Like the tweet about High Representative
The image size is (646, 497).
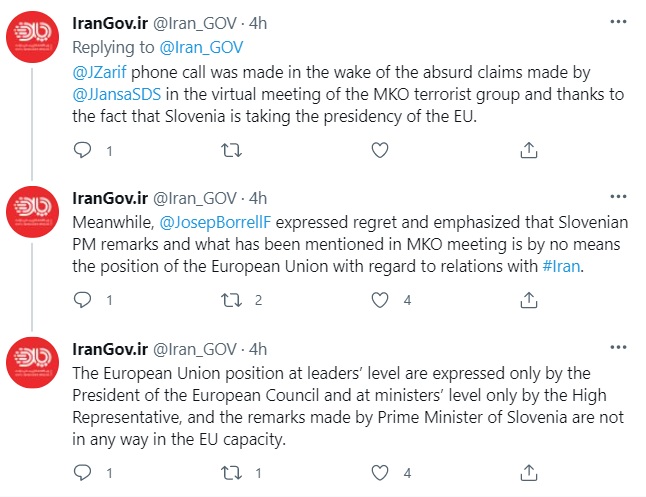[379, 472]
